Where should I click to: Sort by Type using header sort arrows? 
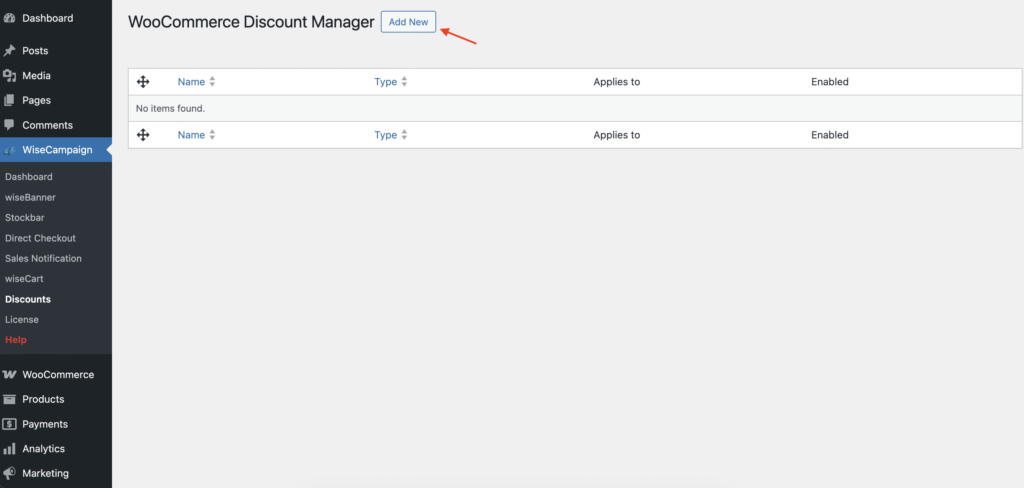404,82
